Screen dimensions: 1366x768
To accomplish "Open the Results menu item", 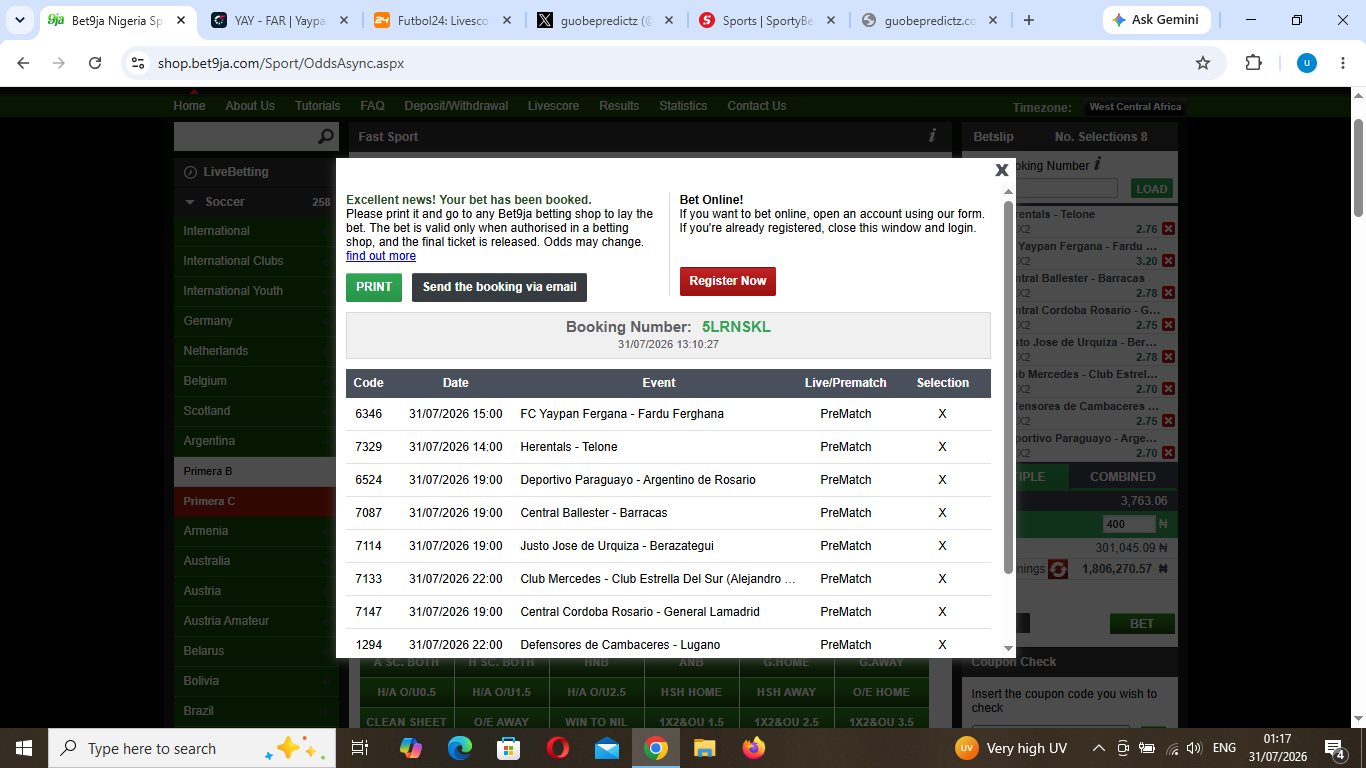I will point(619,106).
